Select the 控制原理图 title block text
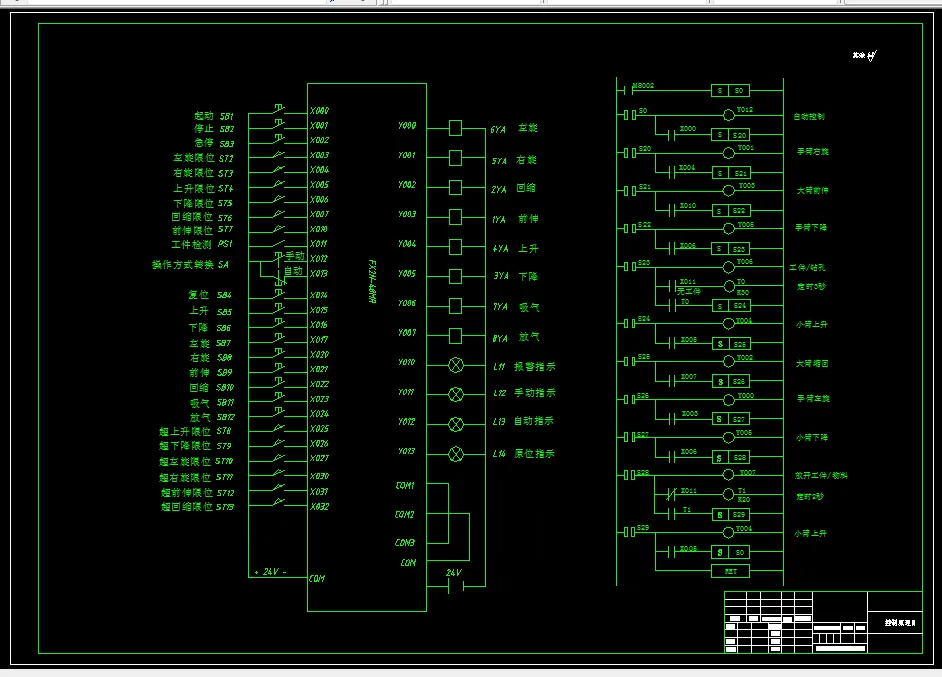Screen dimensions: 942x677 pos(899,622)
